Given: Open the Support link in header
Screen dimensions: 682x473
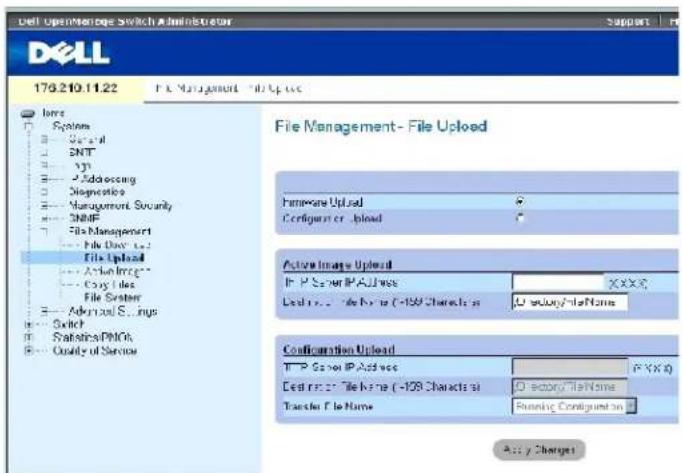Looking at the screenshot, I should click(628, 21).
